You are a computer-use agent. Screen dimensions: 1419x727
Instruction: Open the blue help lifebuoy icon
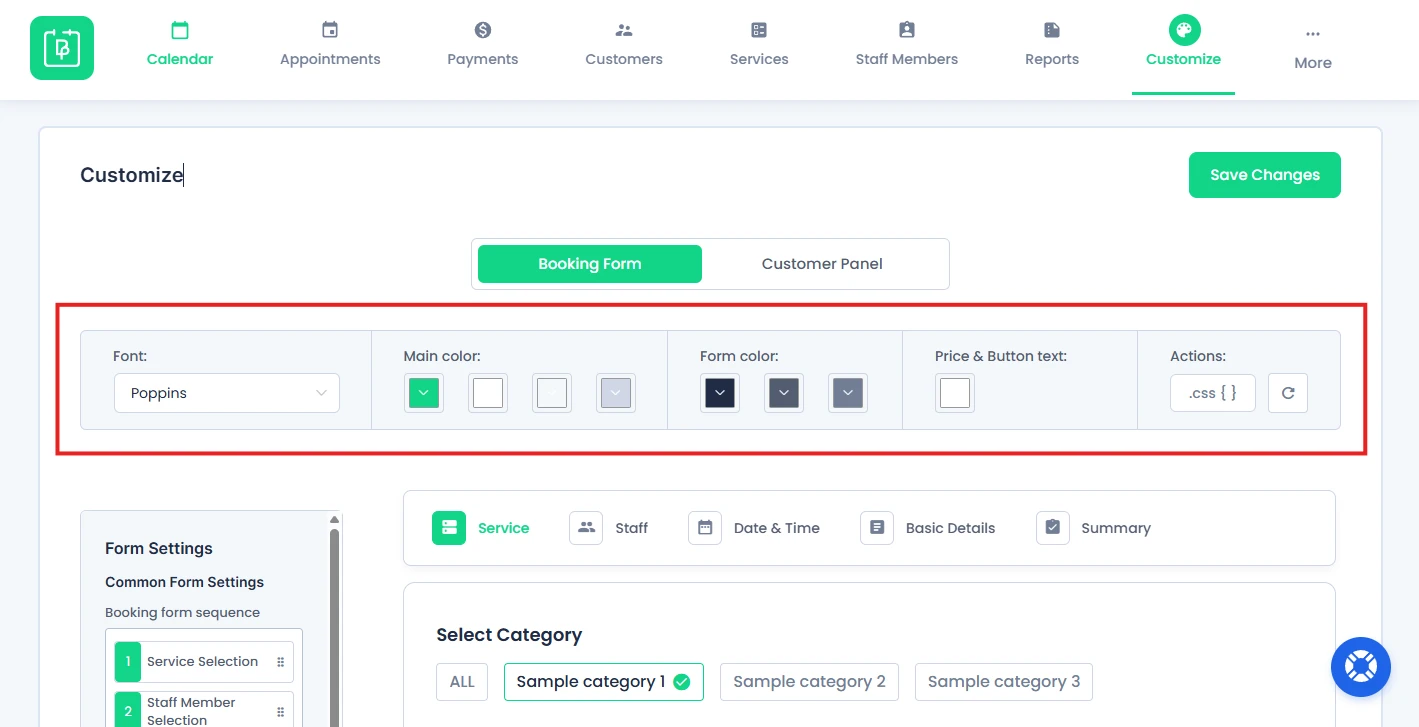point(1361,667)
